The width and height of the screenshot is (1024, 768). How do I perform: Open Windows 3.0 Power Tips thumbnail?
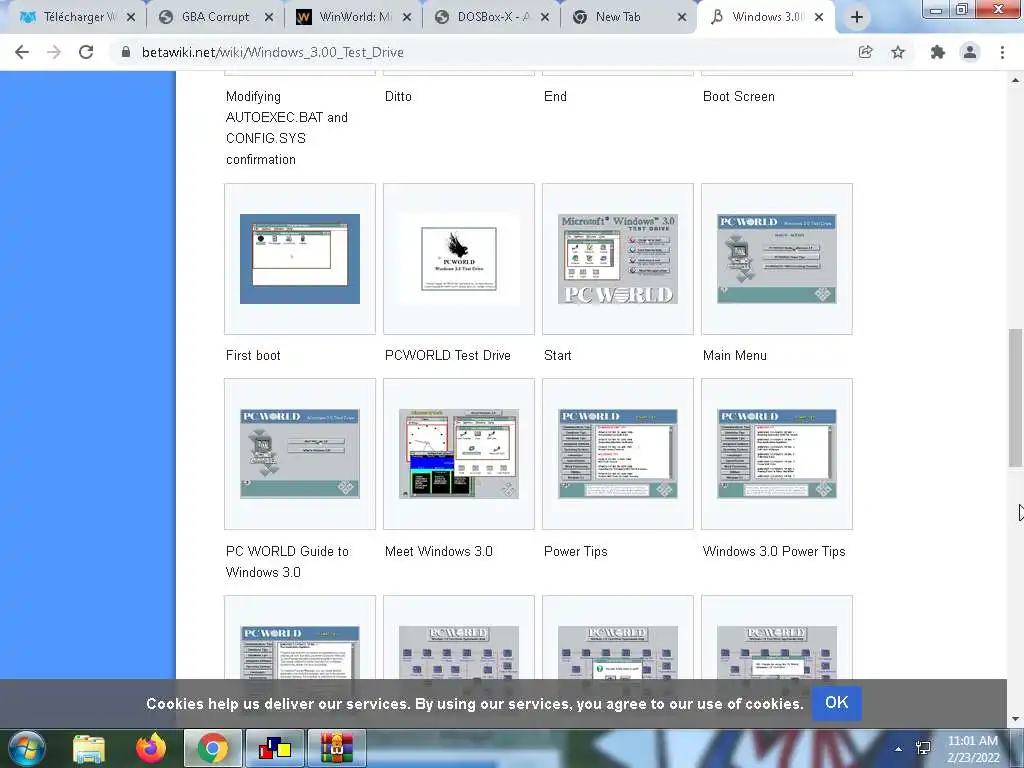(777, 454)
